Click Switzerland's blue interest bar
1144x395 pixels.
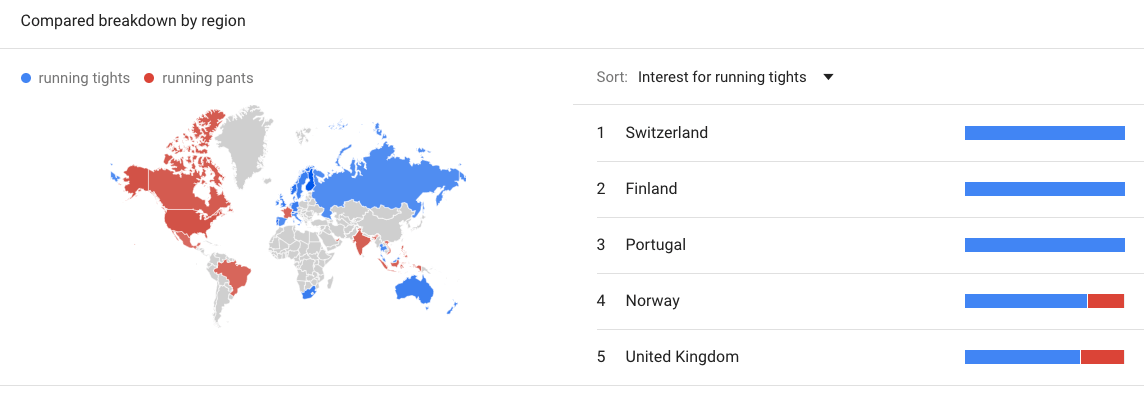(x=1045, y=133)
